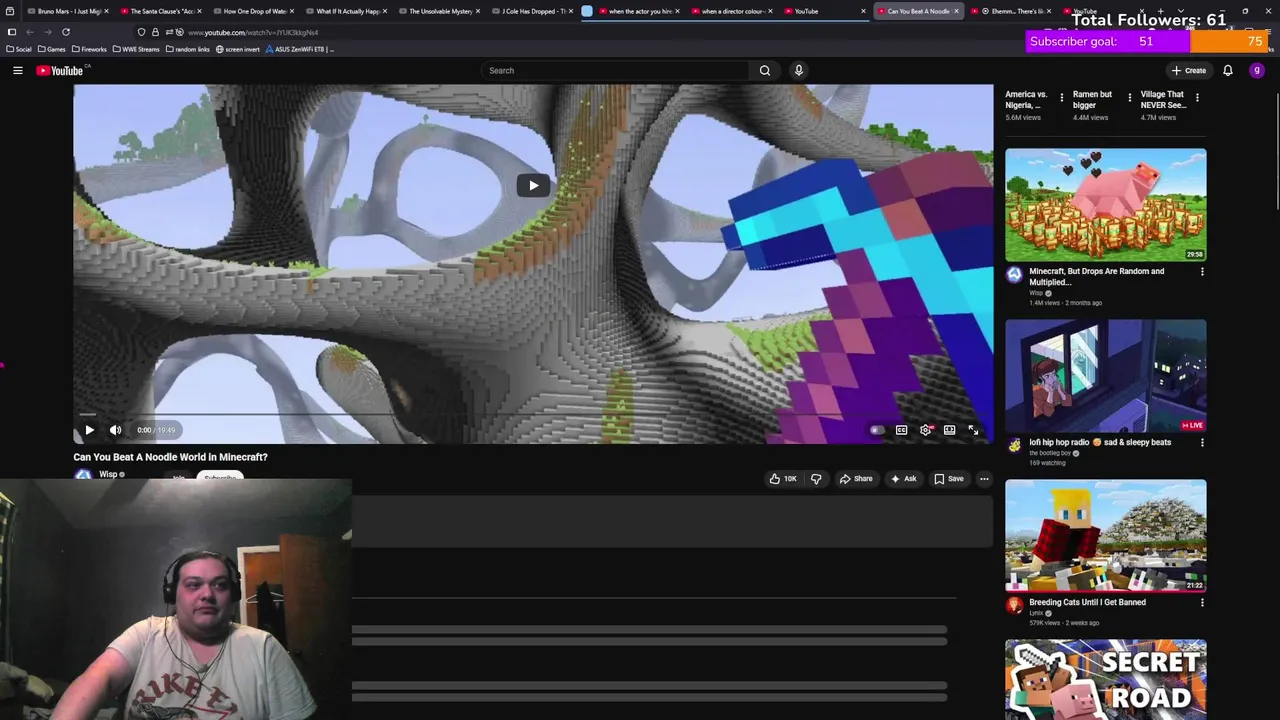Screen dimensions: 1280x720
Task: Switch to How One Drop of Water tab
Action: coord(253,11)
